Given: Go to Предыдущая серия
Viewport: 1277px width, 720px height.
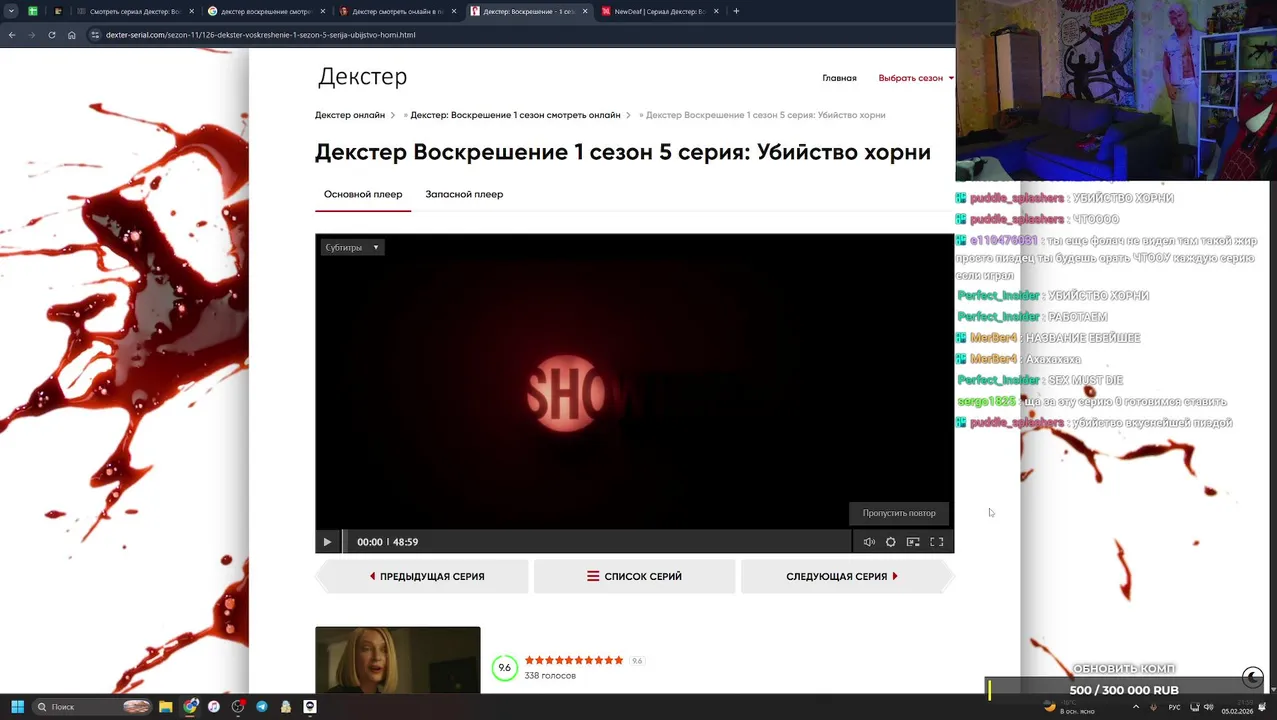Looking at the screenshot, I should pyautogui.click(x=425, y=576).
